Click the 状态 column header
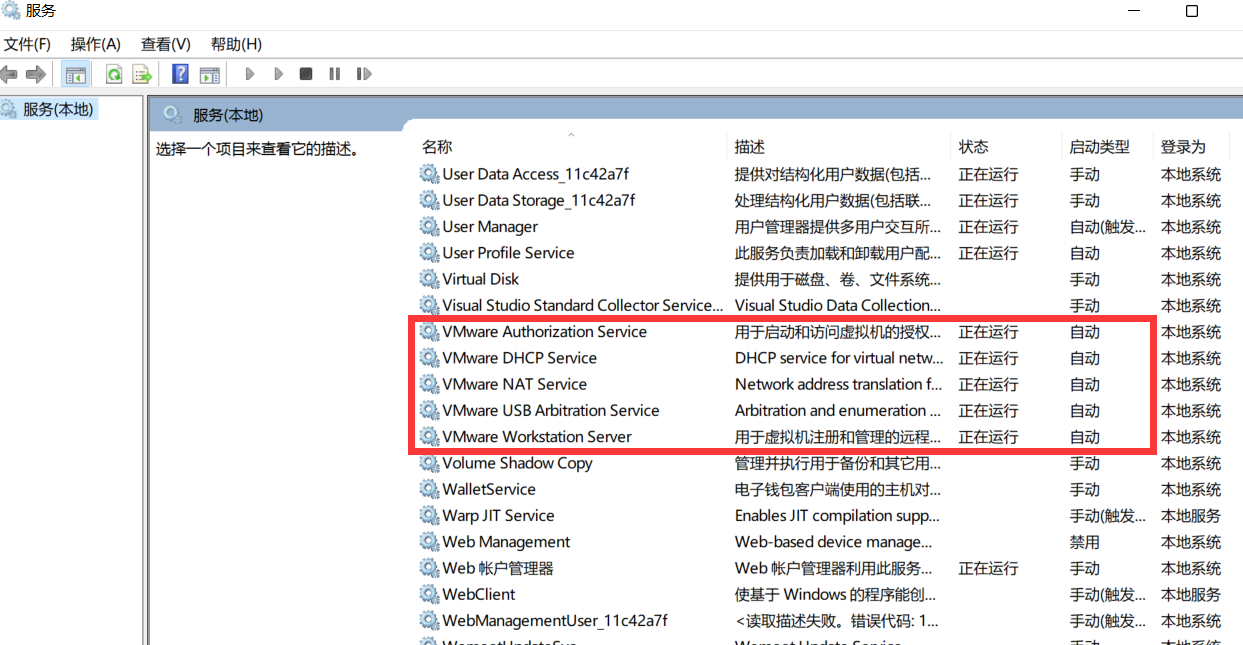 (973, 146)
